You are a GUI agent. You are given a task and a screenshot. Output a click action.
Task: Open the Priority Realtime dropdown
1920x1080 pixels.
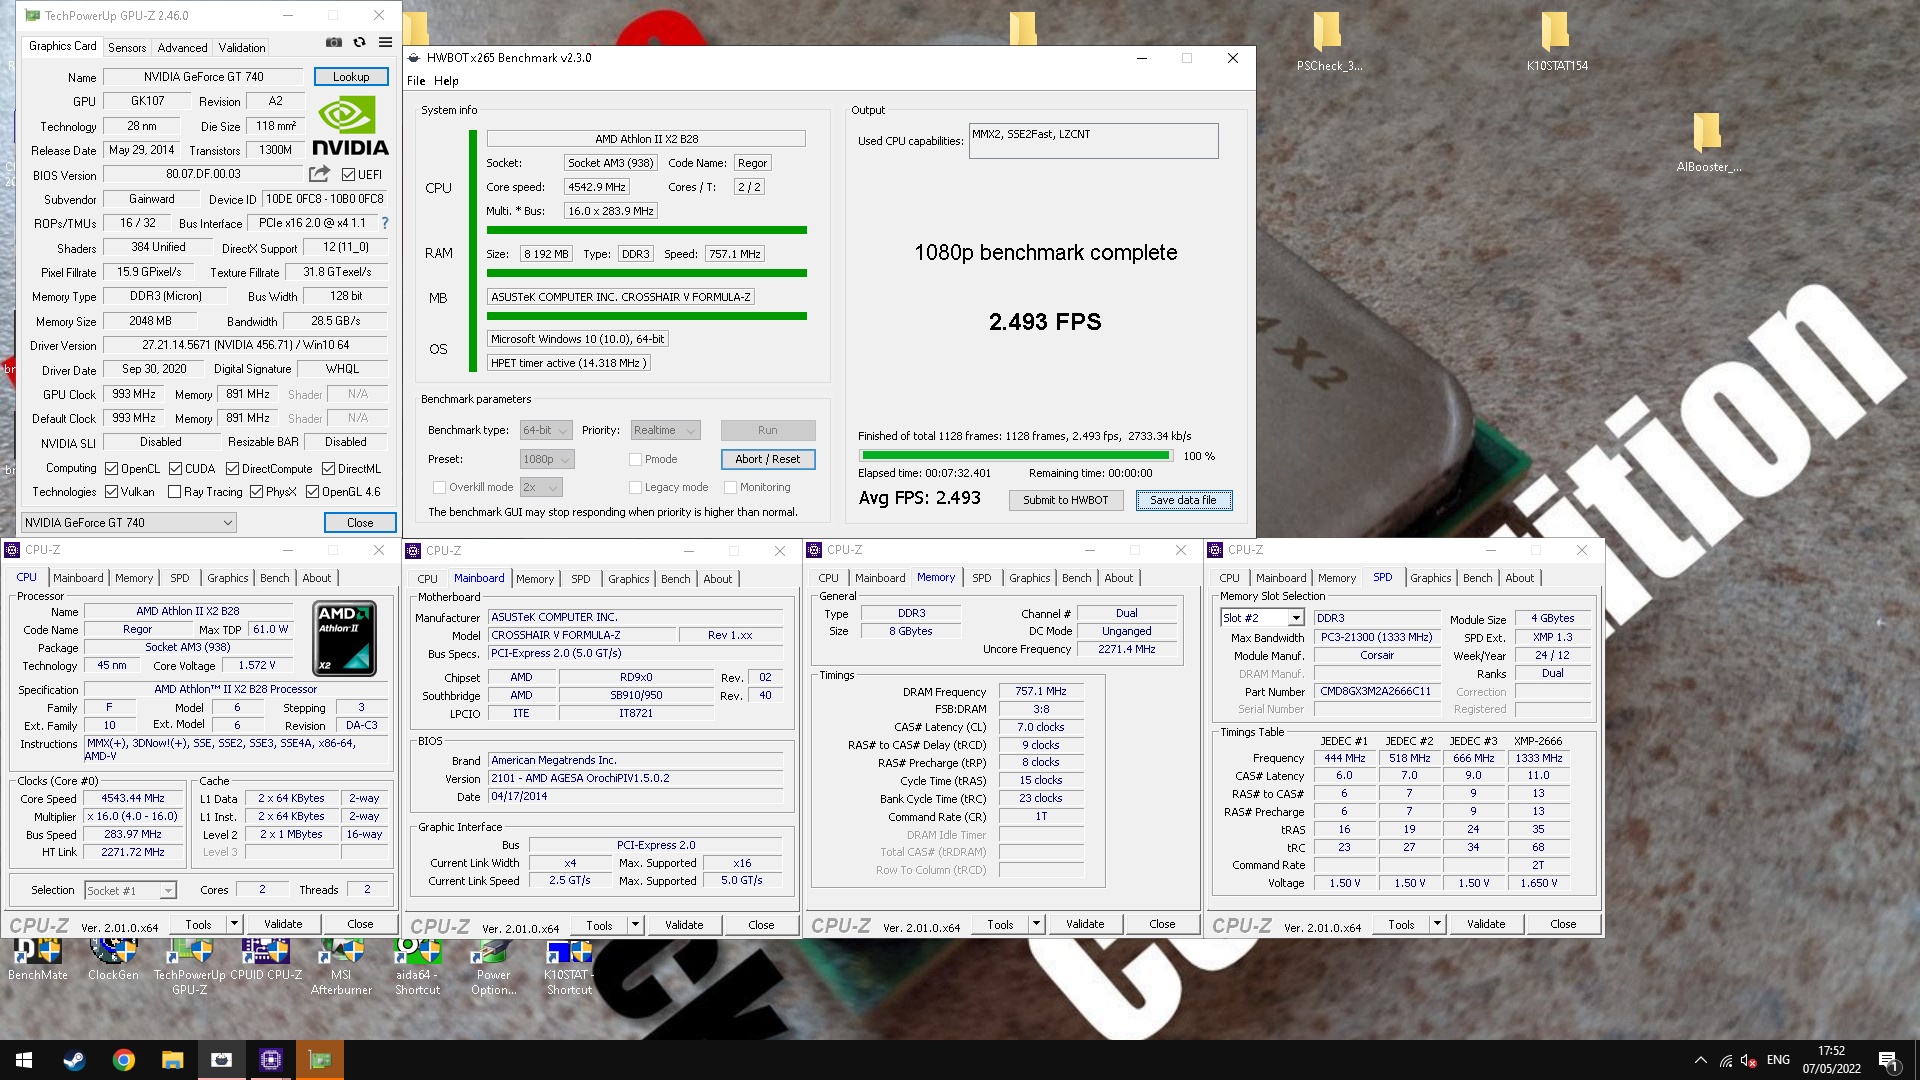pyautogui.click(x=665, y=431)
